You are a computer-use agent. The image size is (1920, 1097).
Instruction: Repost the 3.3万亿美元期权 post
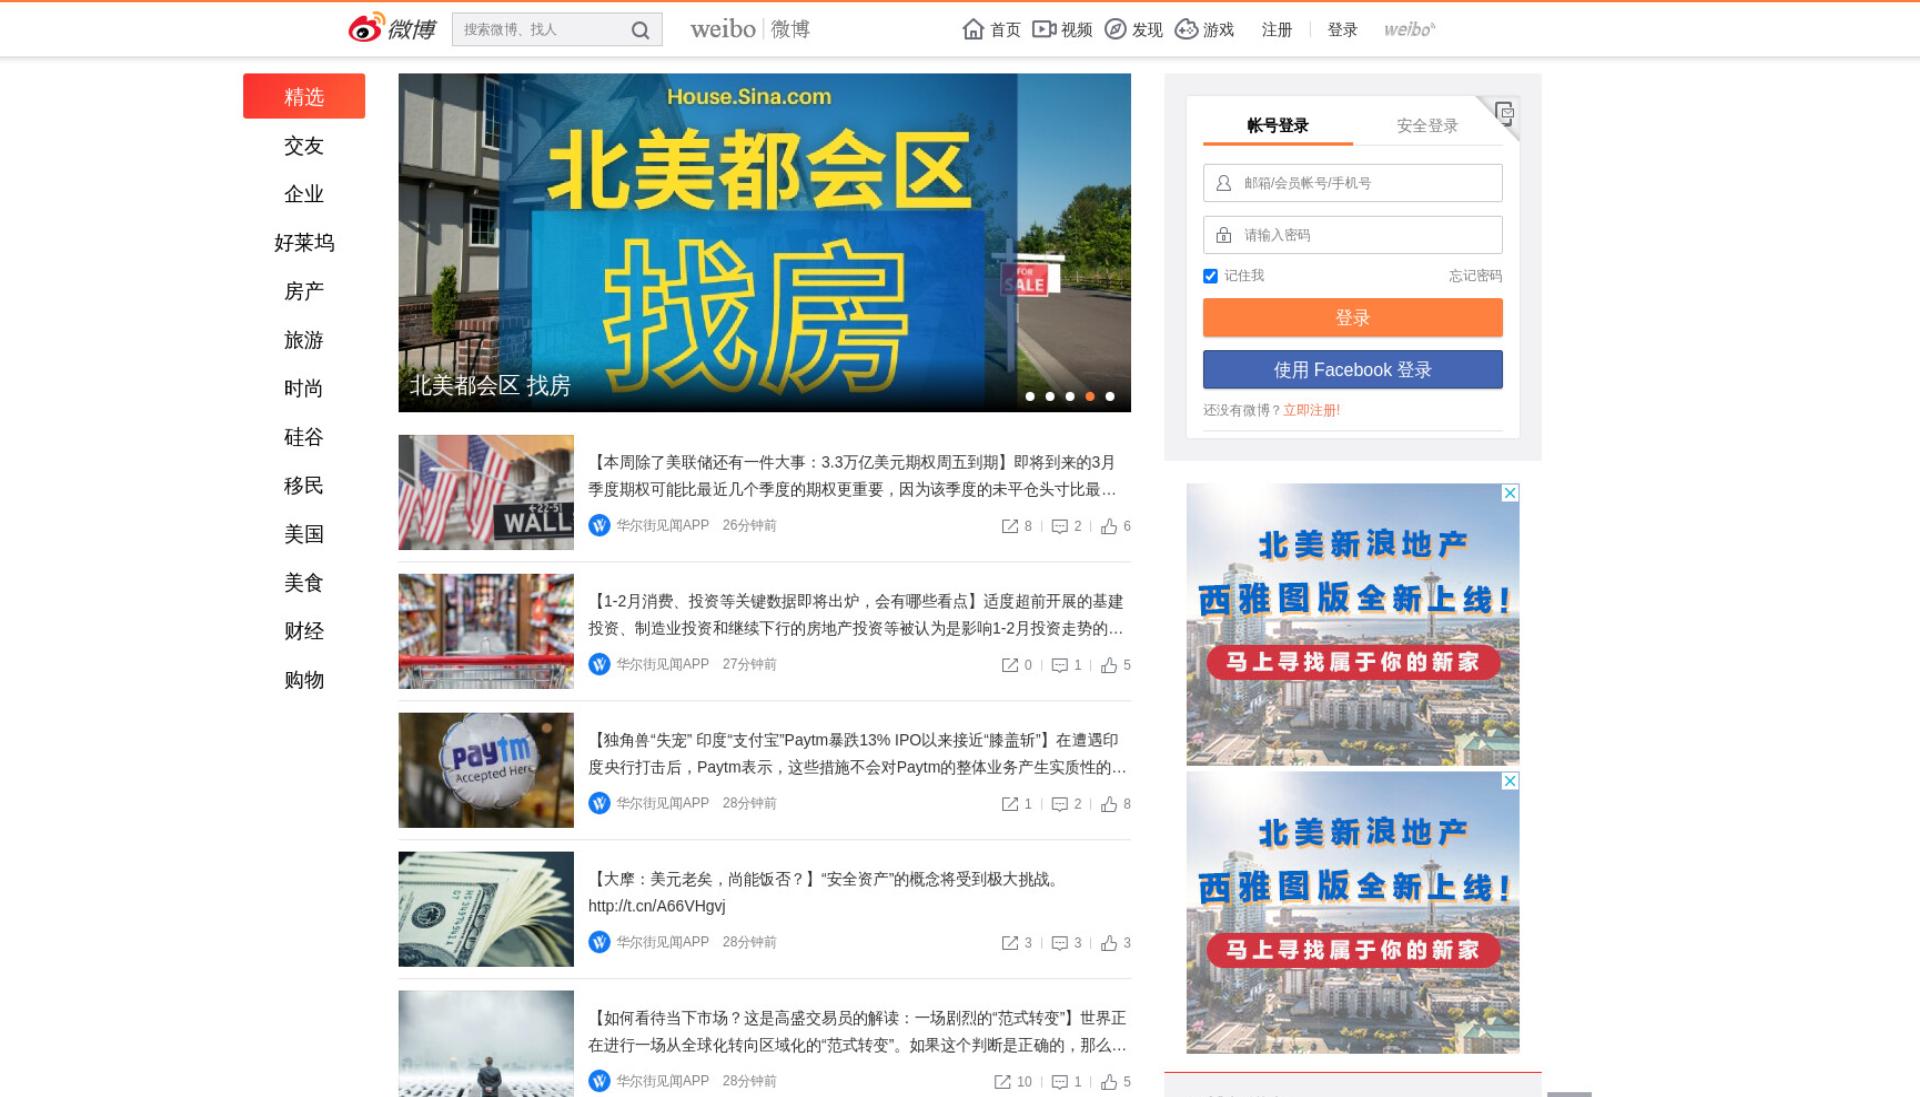1017,526
